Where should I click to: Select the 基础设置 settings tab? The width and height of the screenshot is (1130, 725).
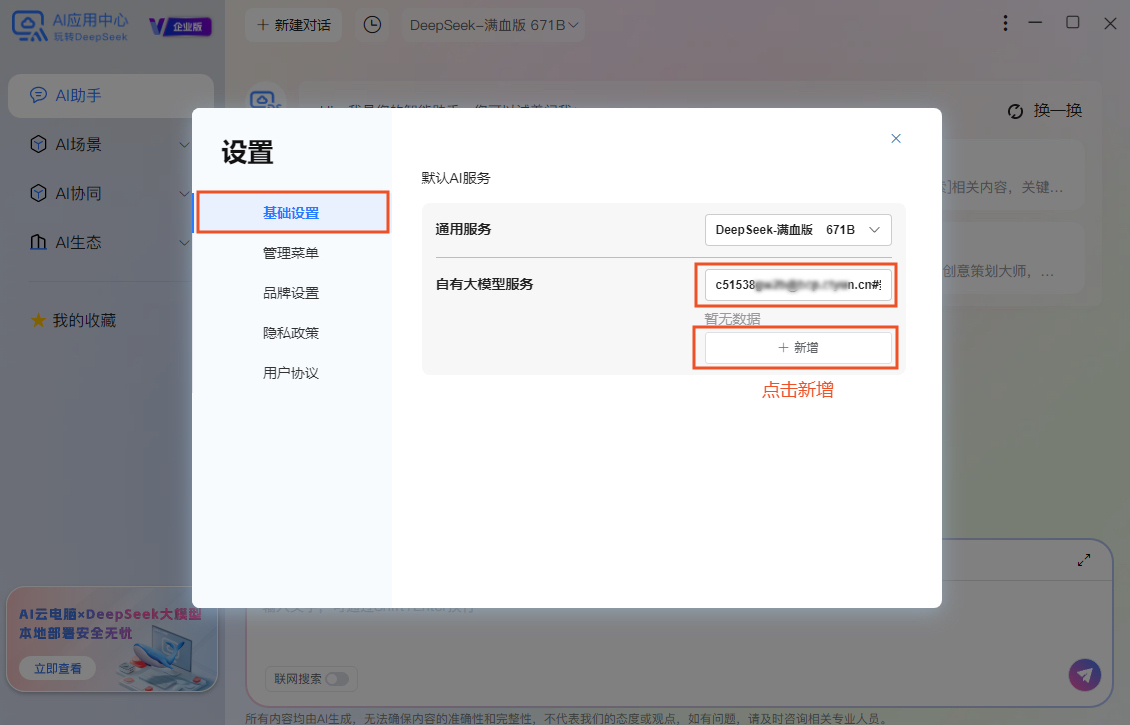(x=292, y=213)
